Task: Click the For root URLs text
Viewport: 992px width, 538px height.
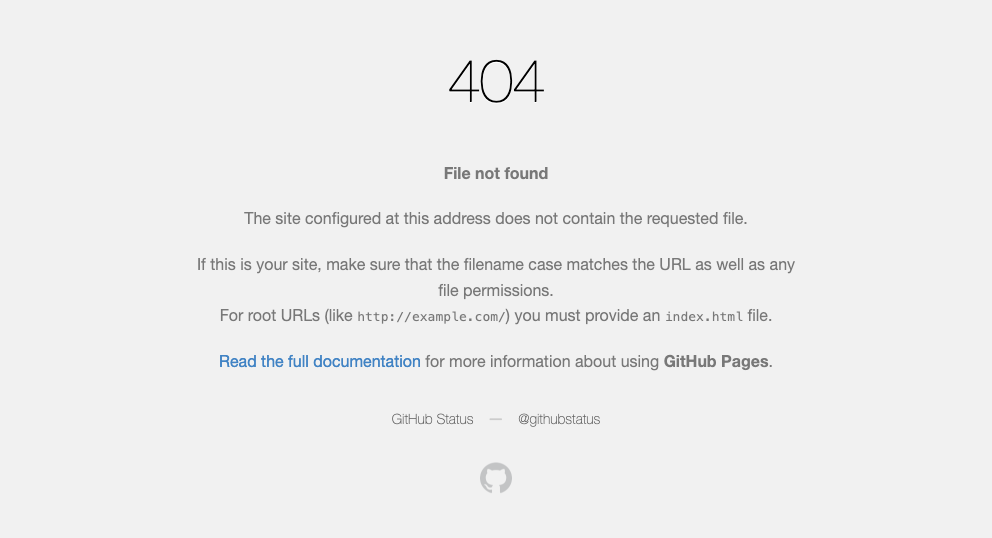Action: click(270, 316)
